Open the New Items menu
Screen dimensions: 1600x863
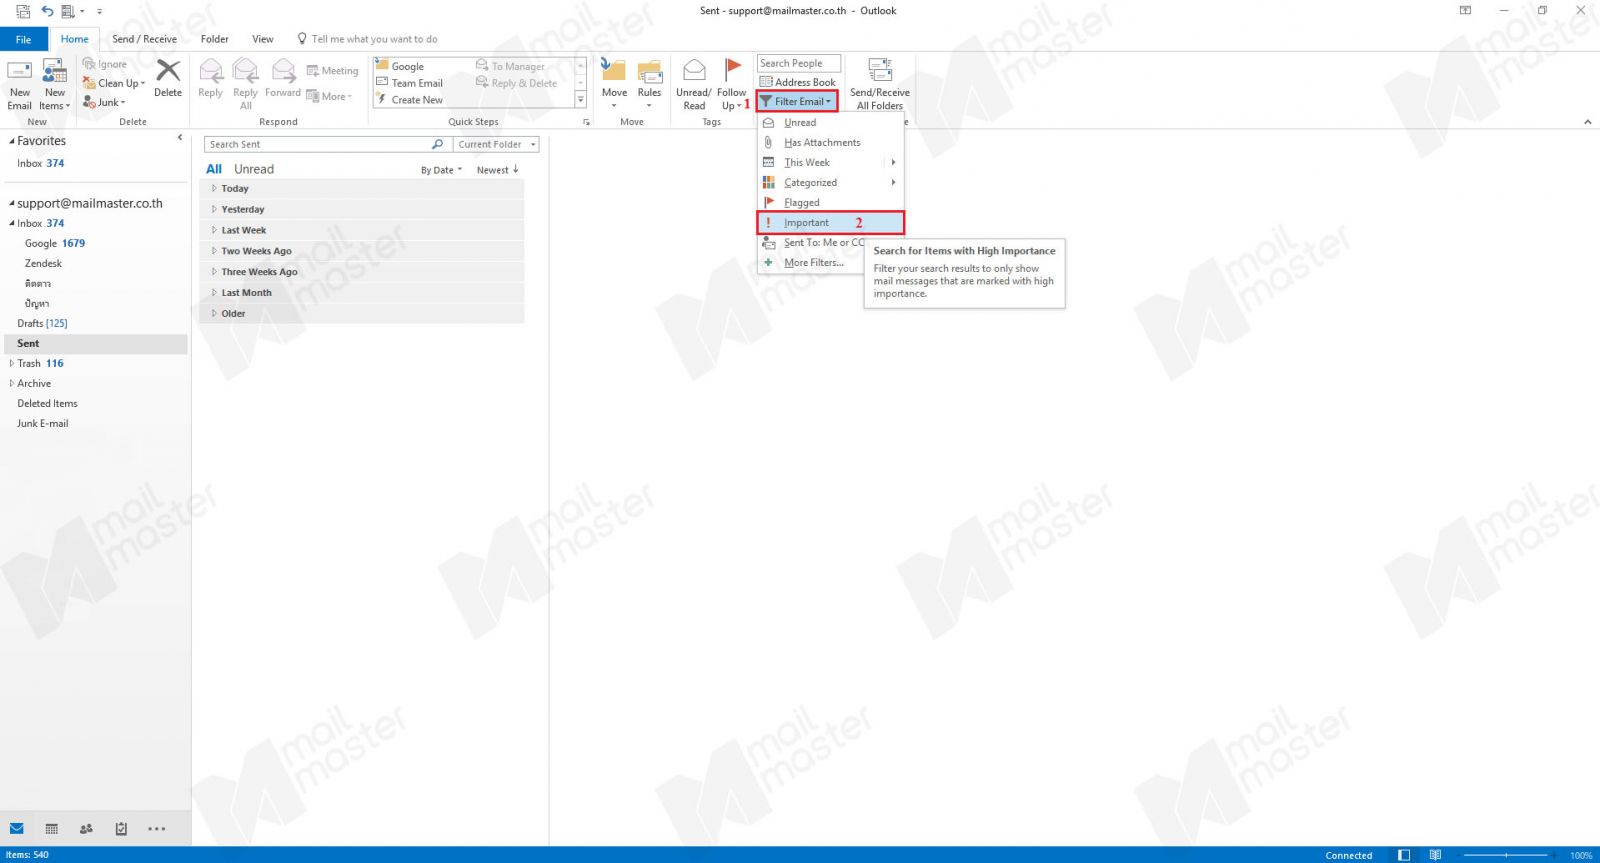(54, 85)
